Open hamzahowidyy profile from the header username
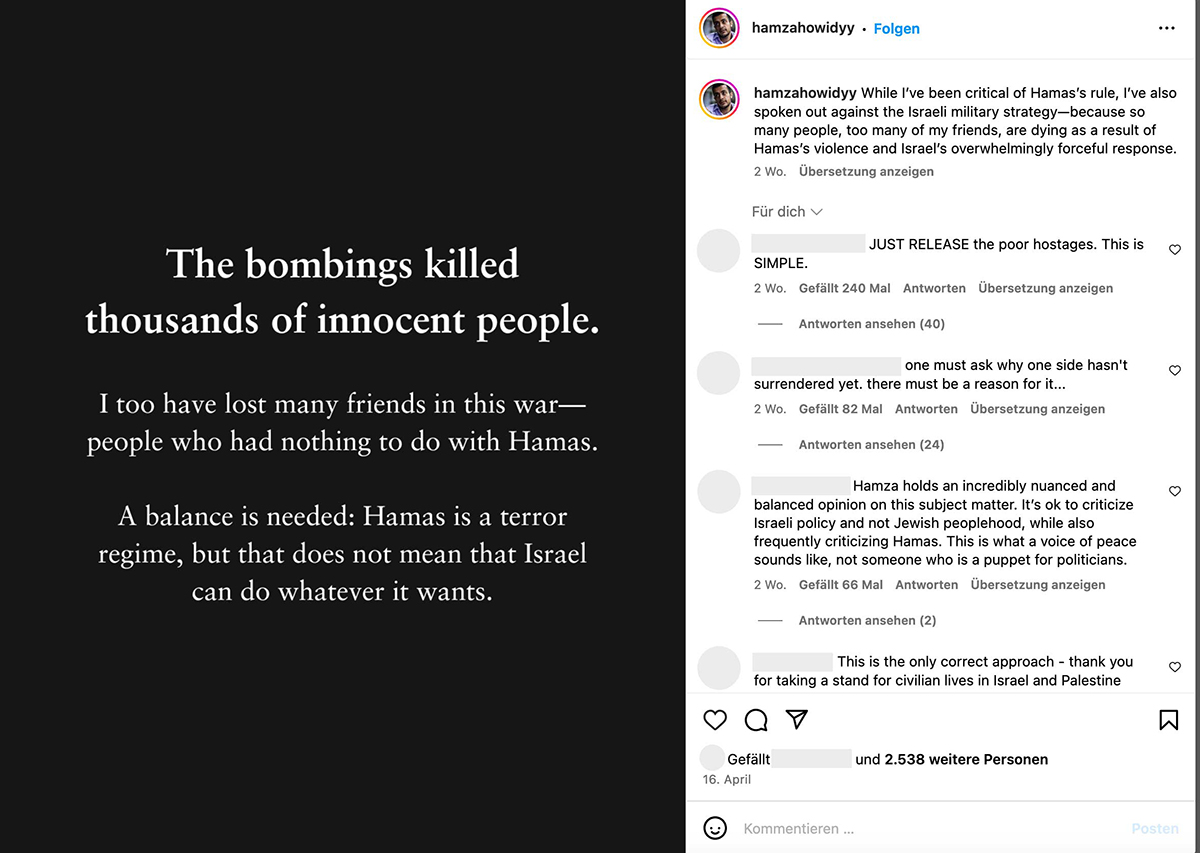The image size is (1200, 853). 803,28
